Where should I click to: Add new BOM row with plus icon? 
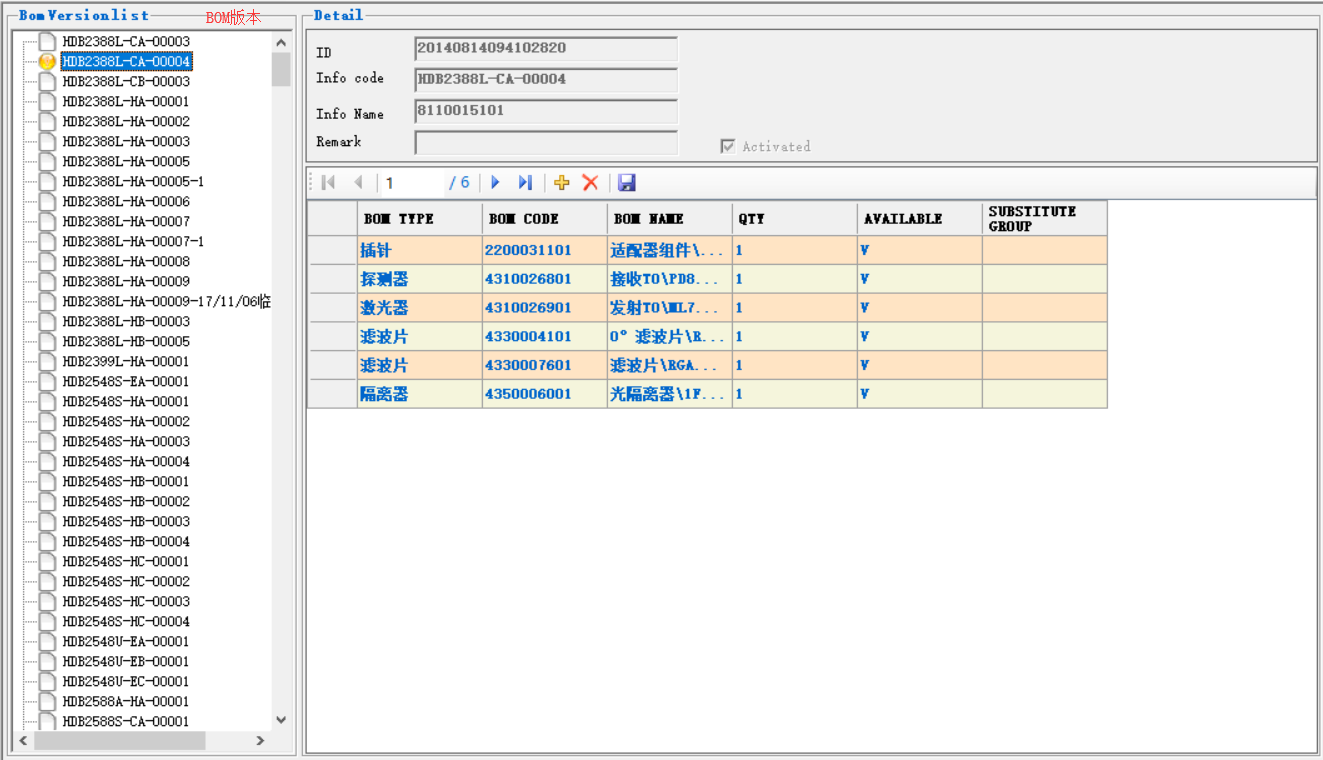click(561, 182)
